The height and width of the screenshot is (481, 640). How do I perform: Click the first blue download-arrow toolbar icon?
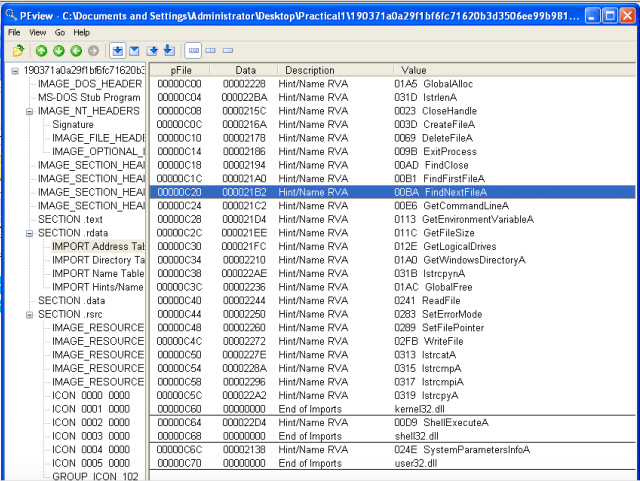117,50
